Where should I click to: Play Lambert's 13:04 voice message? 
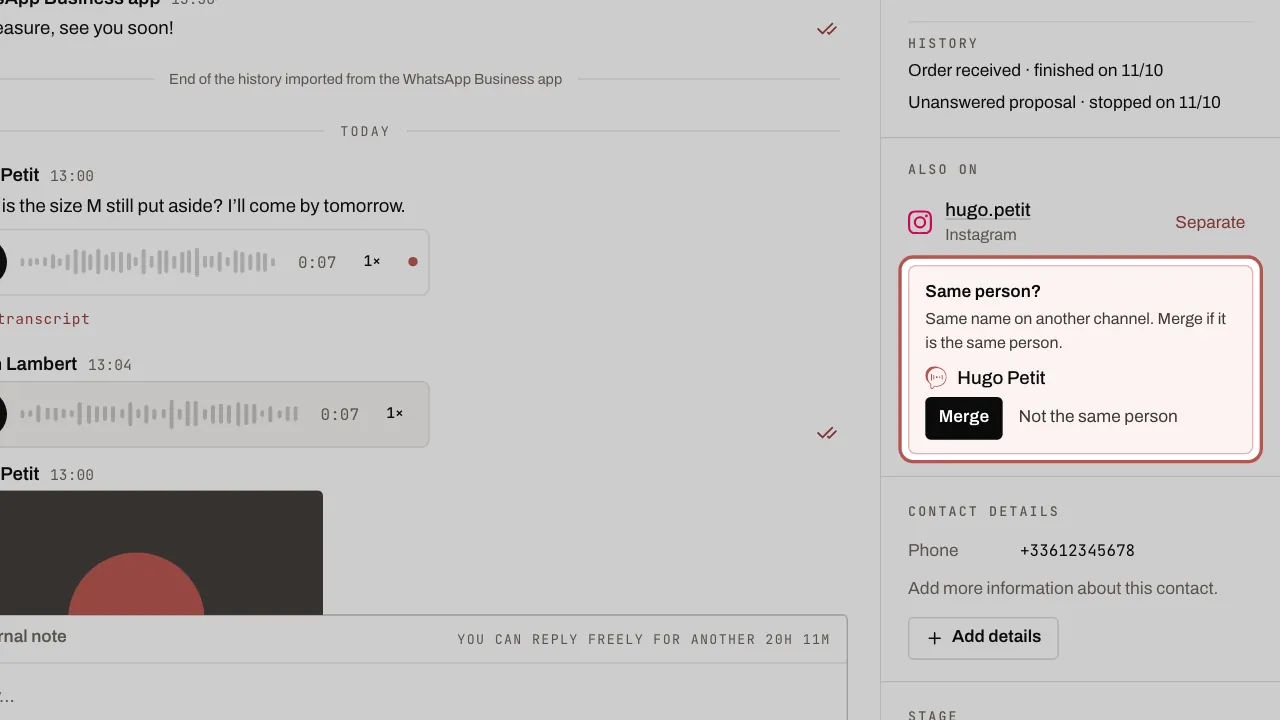0,414
